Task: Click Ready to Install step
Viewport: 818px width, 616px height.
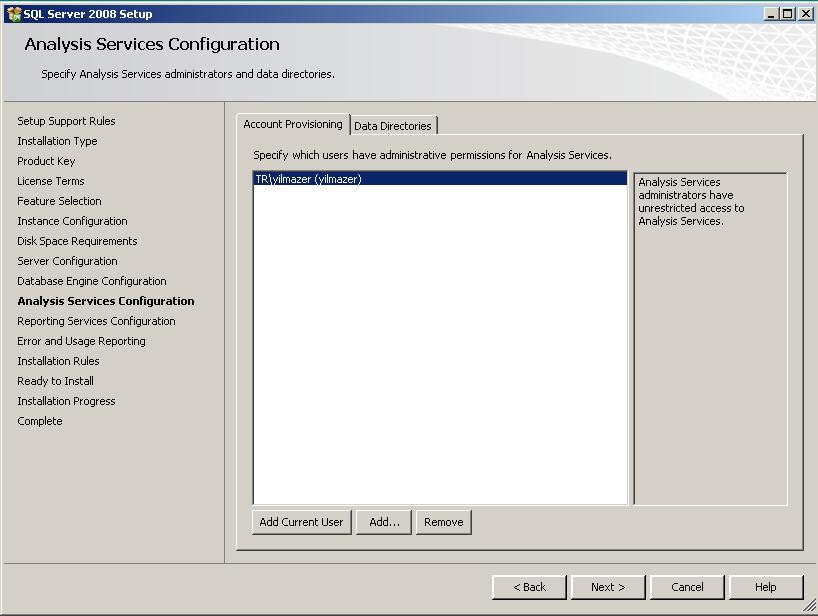Action: click(x=55, y=381)
